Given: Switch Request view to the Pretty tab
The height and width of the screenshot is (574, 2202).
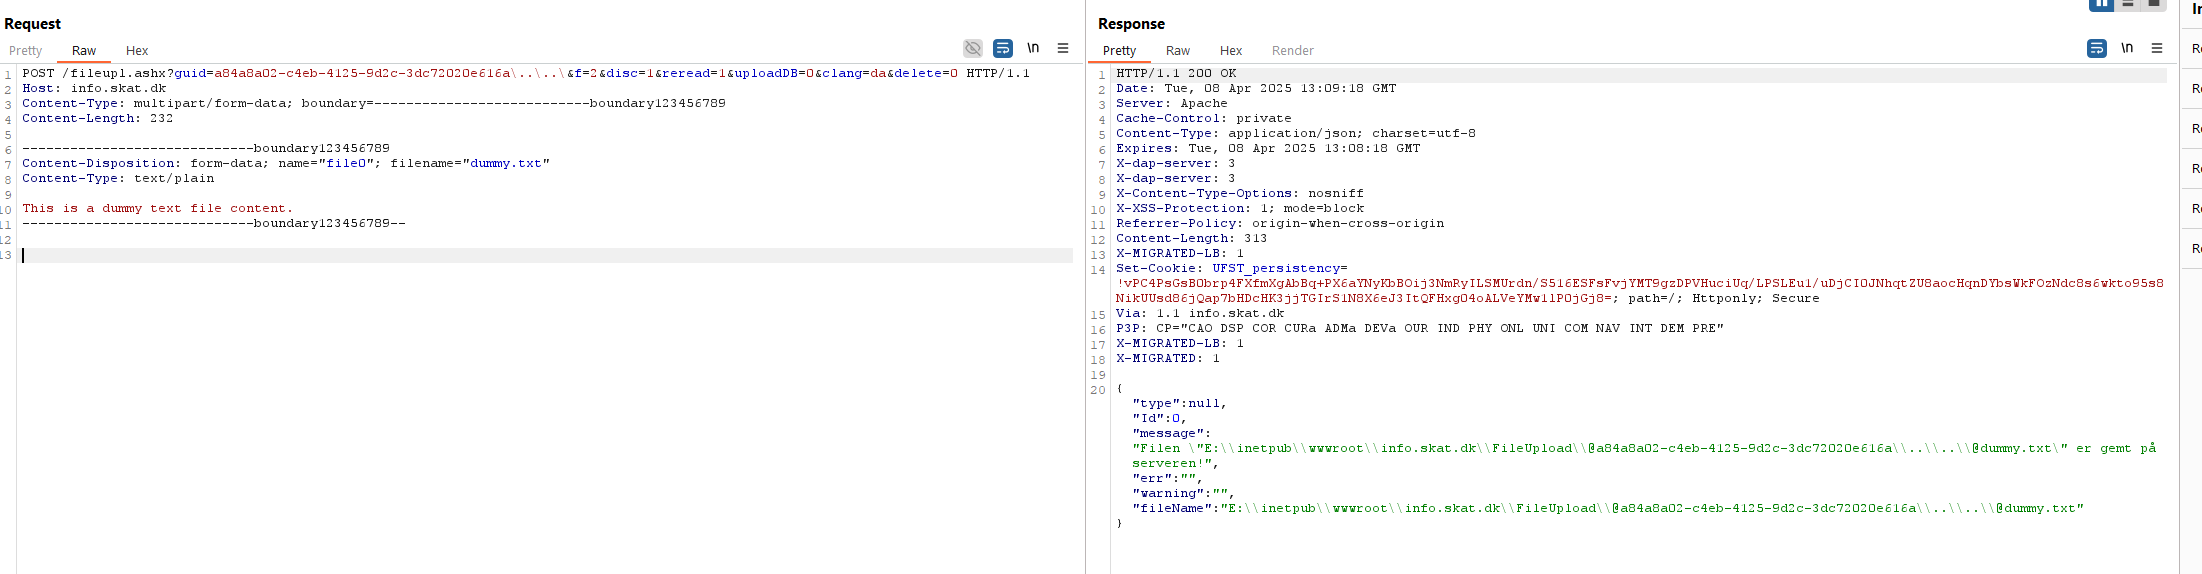Looking at the screenshot, I should coord(26,51).
